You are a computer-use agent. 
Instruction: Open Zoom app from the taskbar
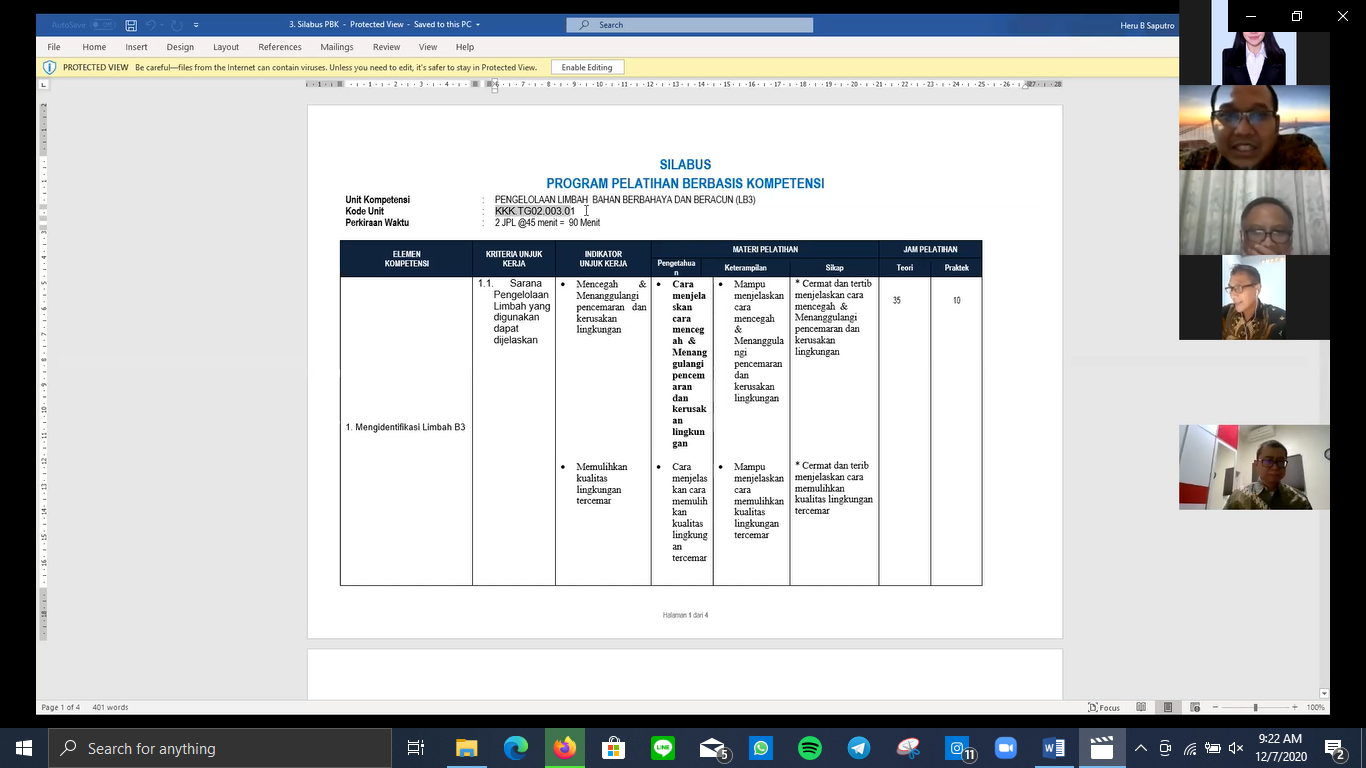coord(1004,748)
